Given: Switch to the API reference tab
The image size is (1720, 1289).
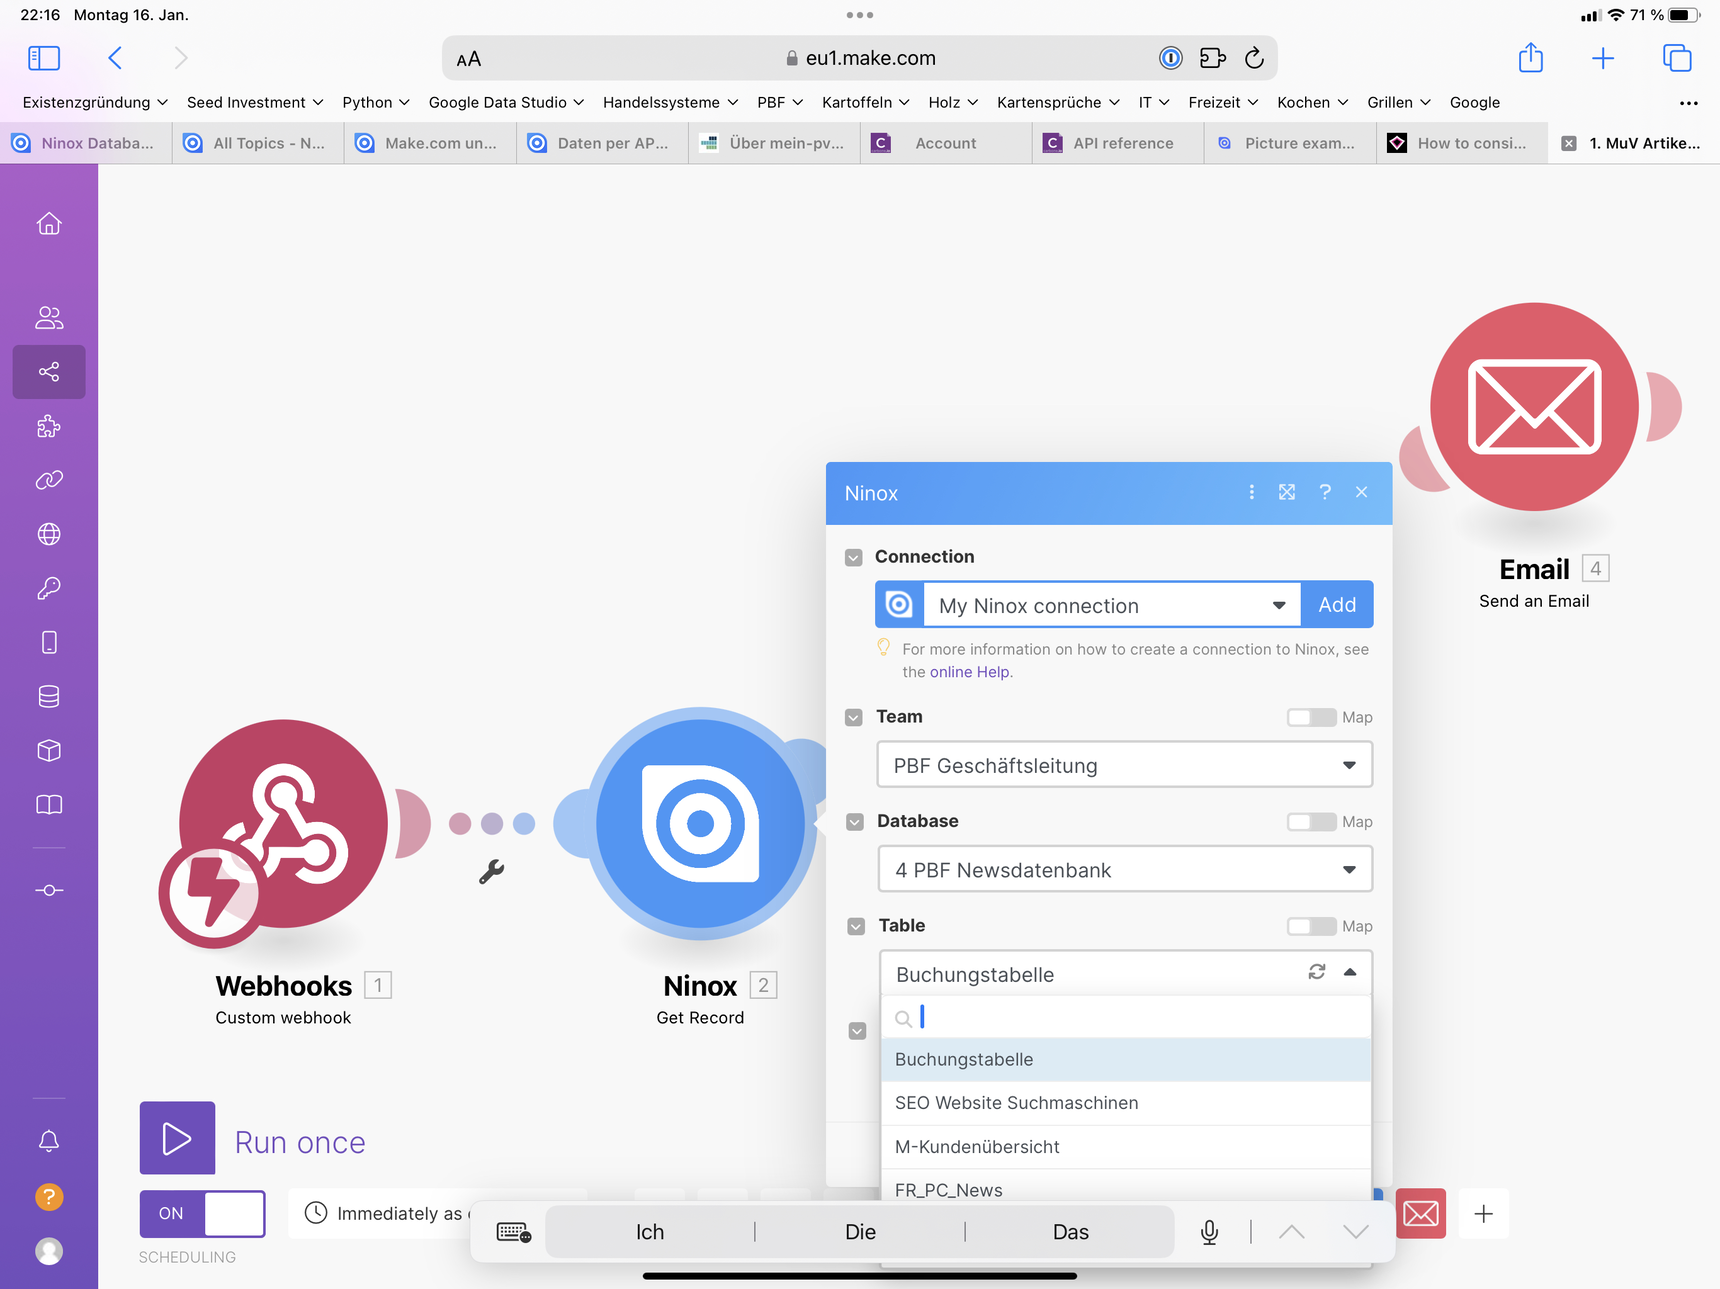Looking at the screenshot, I should [x=1117, y=143].
